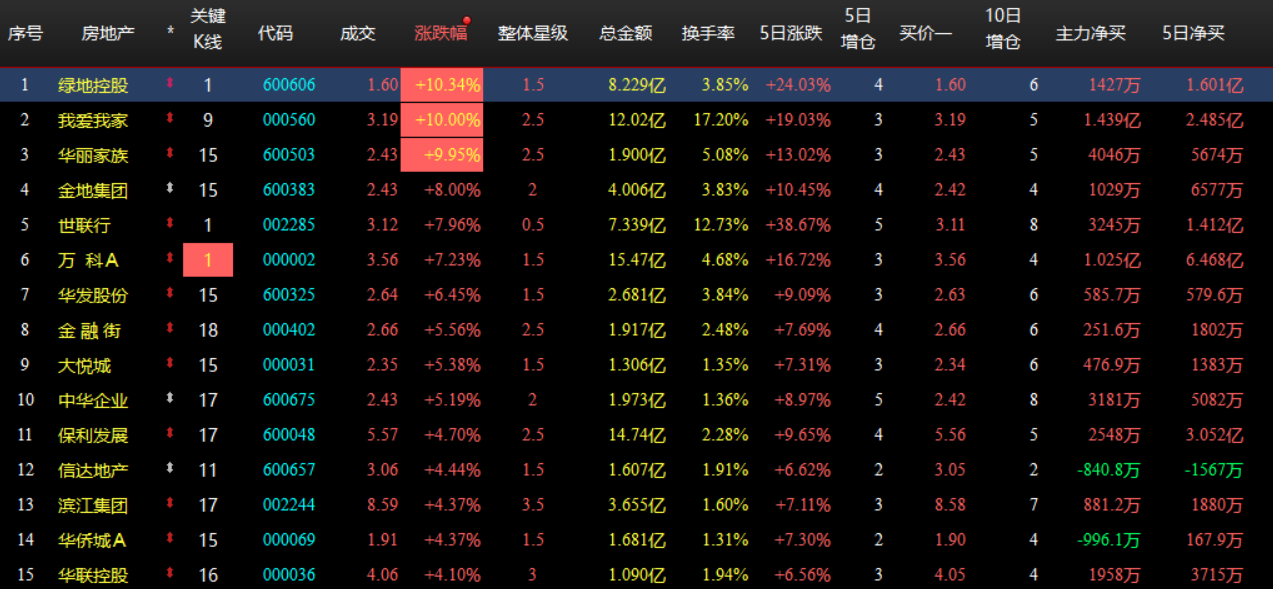Select stock 中华企业

click(93, 400)
